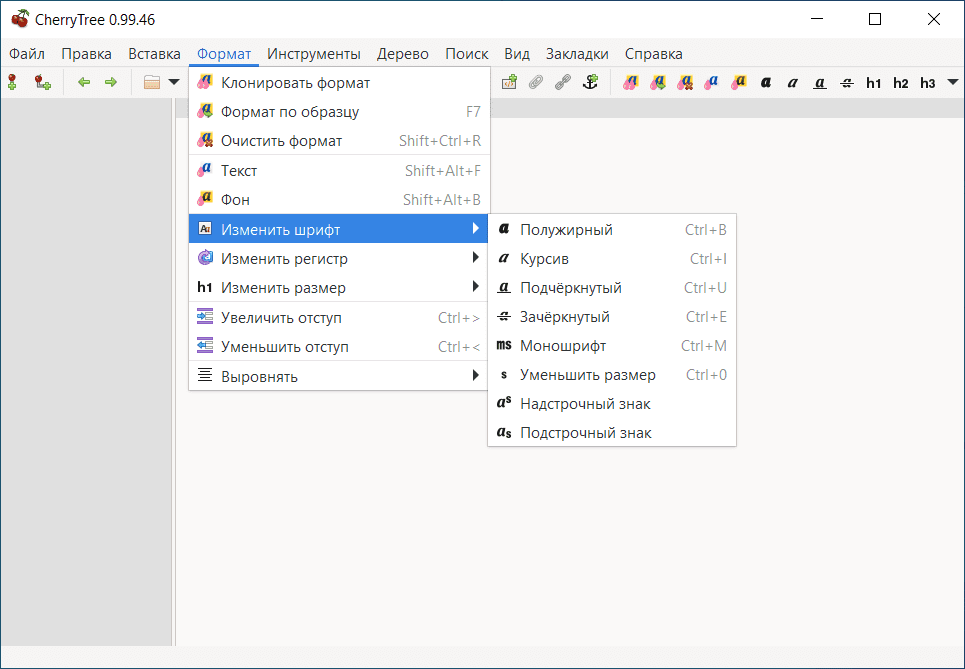The image size is (965, 669).
Task: Click the add subnode toolbar icon
Action: [42, 82]
